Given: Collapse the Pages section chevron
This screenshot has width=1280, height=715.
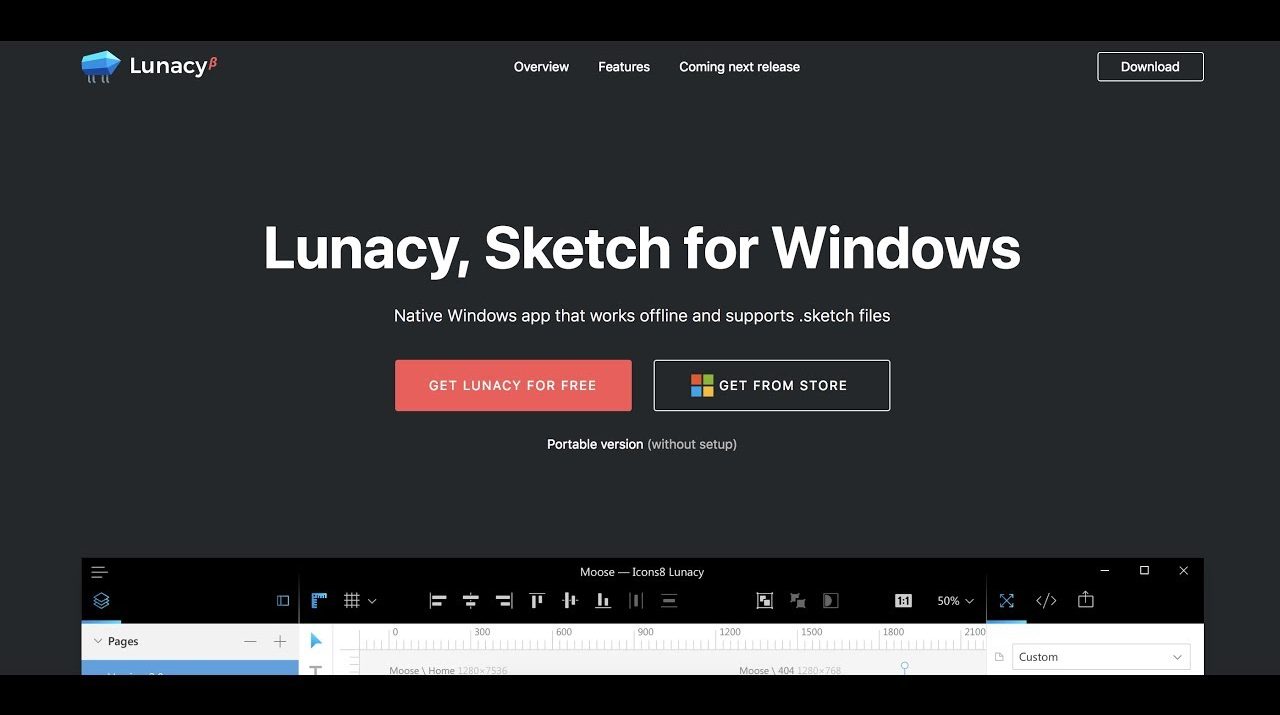Looking at the screenshot, I should [98, 642].
